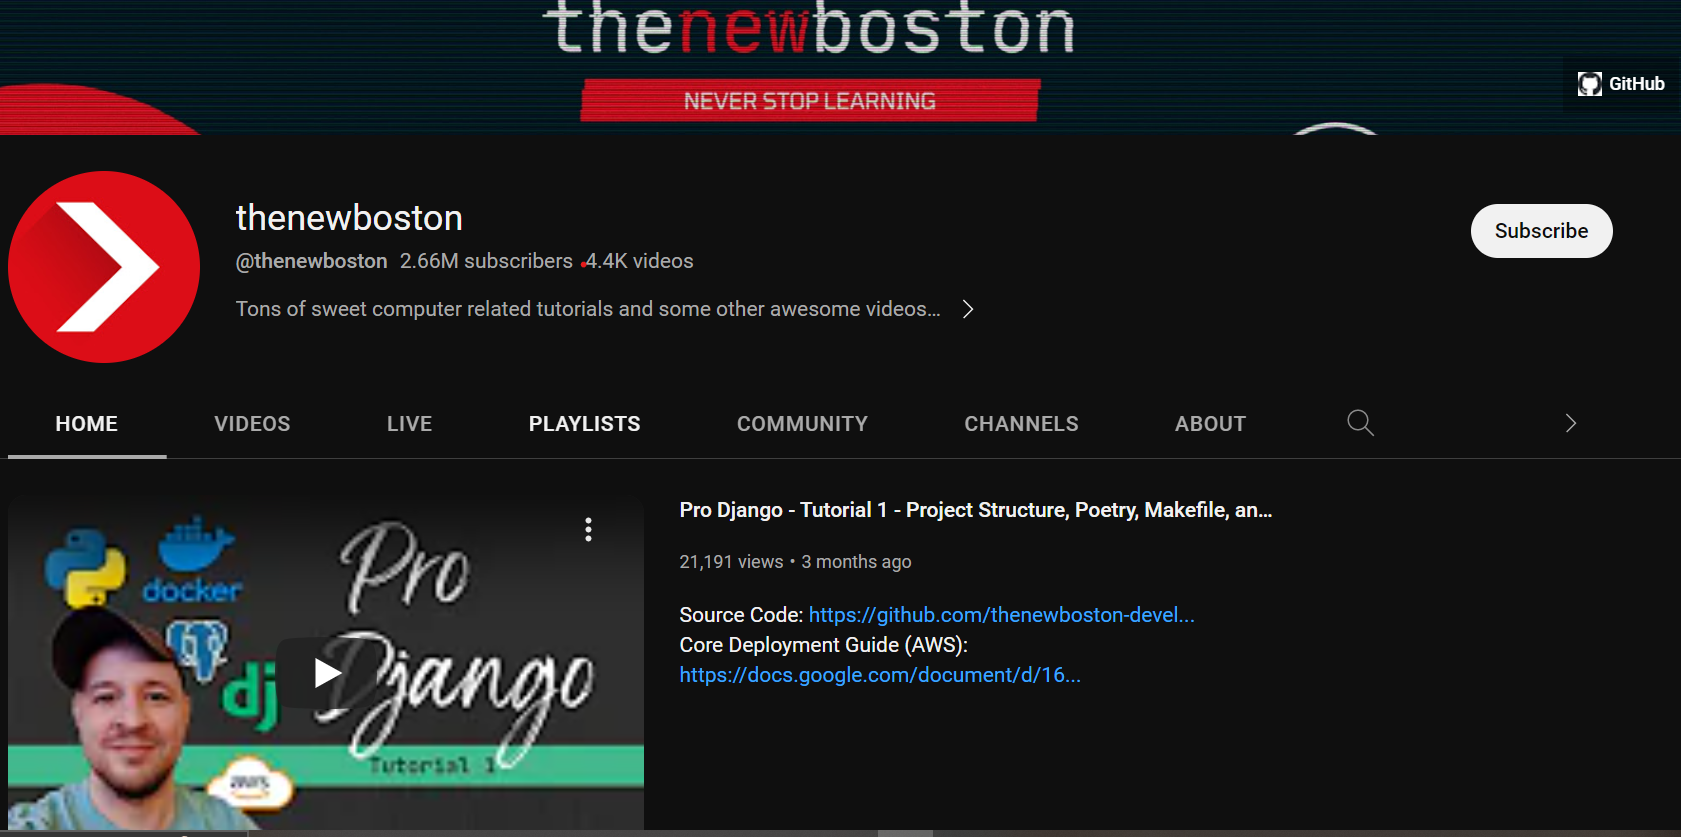
Task: Open the CHANNELS tab
Action: 1021,424
